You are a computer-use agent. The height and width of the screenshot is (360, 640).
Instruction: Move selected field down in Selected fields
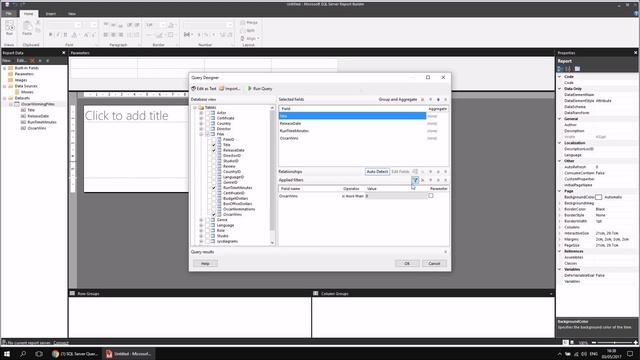coord(438,100)
